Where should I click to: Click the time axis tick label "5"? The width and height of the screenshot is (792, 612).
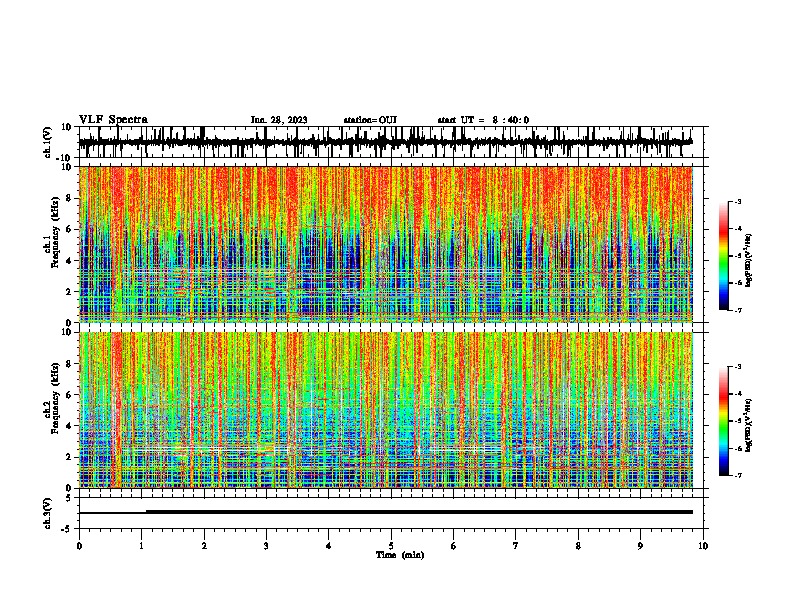click(x=391, y=546)
